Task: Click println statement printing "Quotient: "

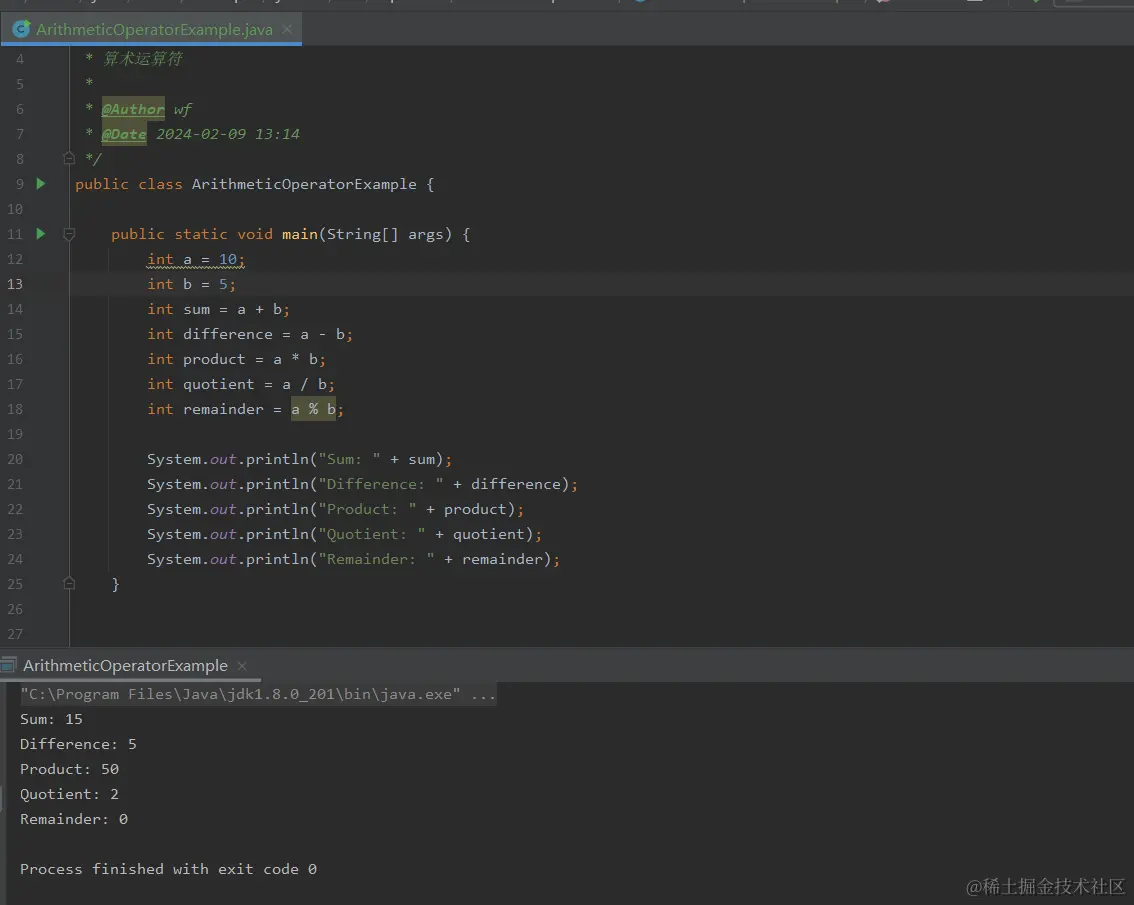Action: pyautogui.click(x=344, y=534)
